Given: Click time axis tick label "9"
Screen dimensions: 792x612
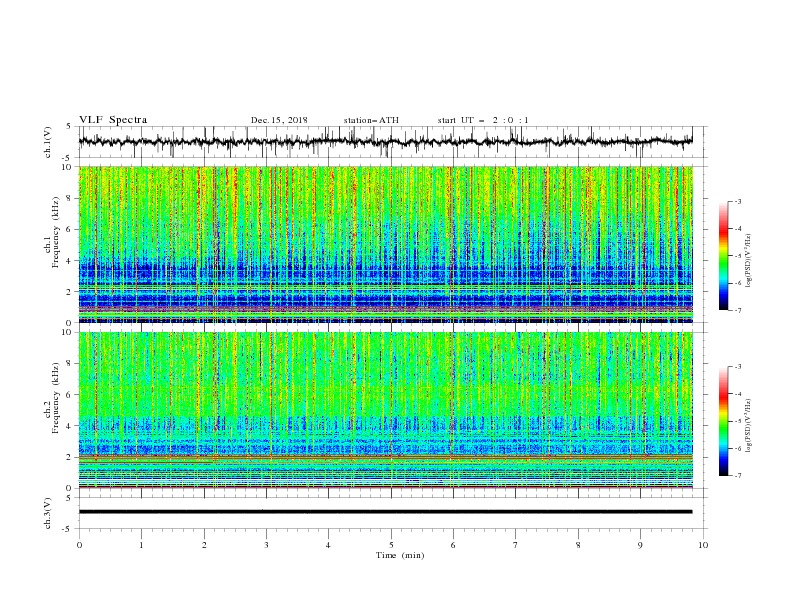Looking at the screenshot, I should pyautogui.click(x=640, y=545).
